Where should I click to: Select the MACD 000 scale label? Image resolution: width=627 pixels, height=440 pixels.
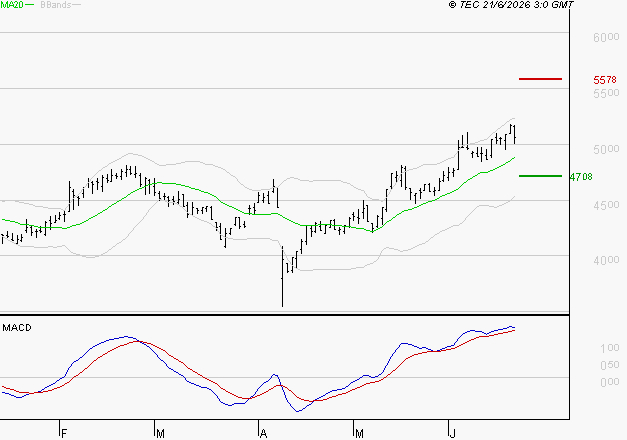(x=610, y=382)
